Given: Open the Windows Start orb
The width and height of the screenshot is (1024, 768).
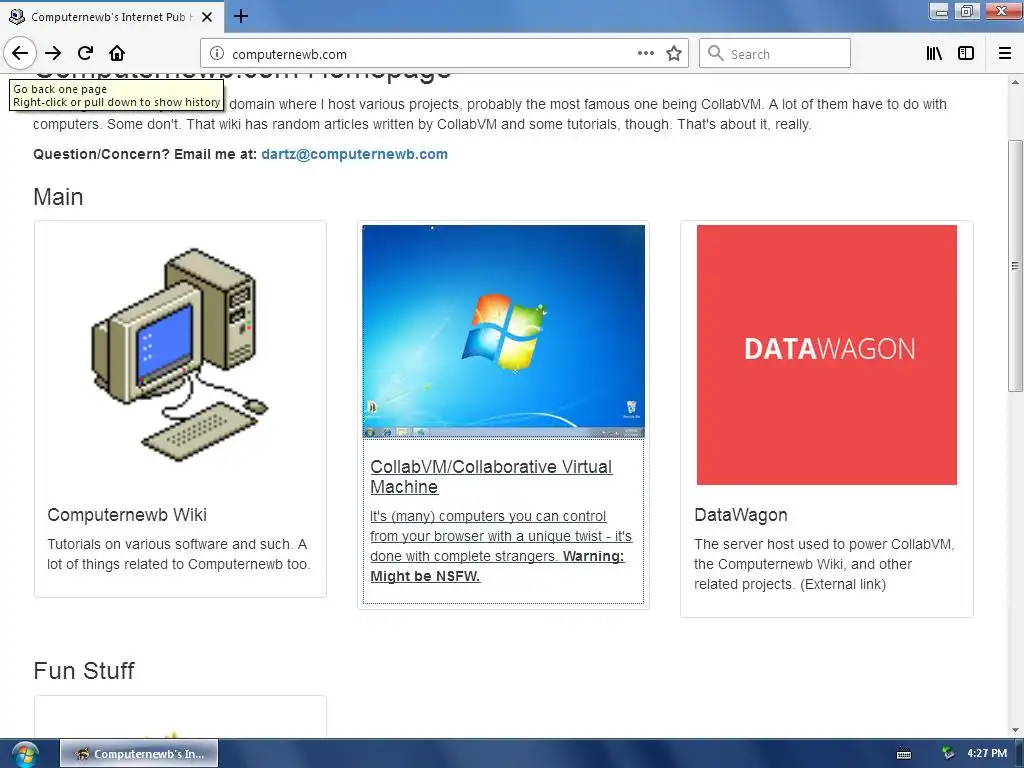Looking at the screenshot, I should (24, 754).
